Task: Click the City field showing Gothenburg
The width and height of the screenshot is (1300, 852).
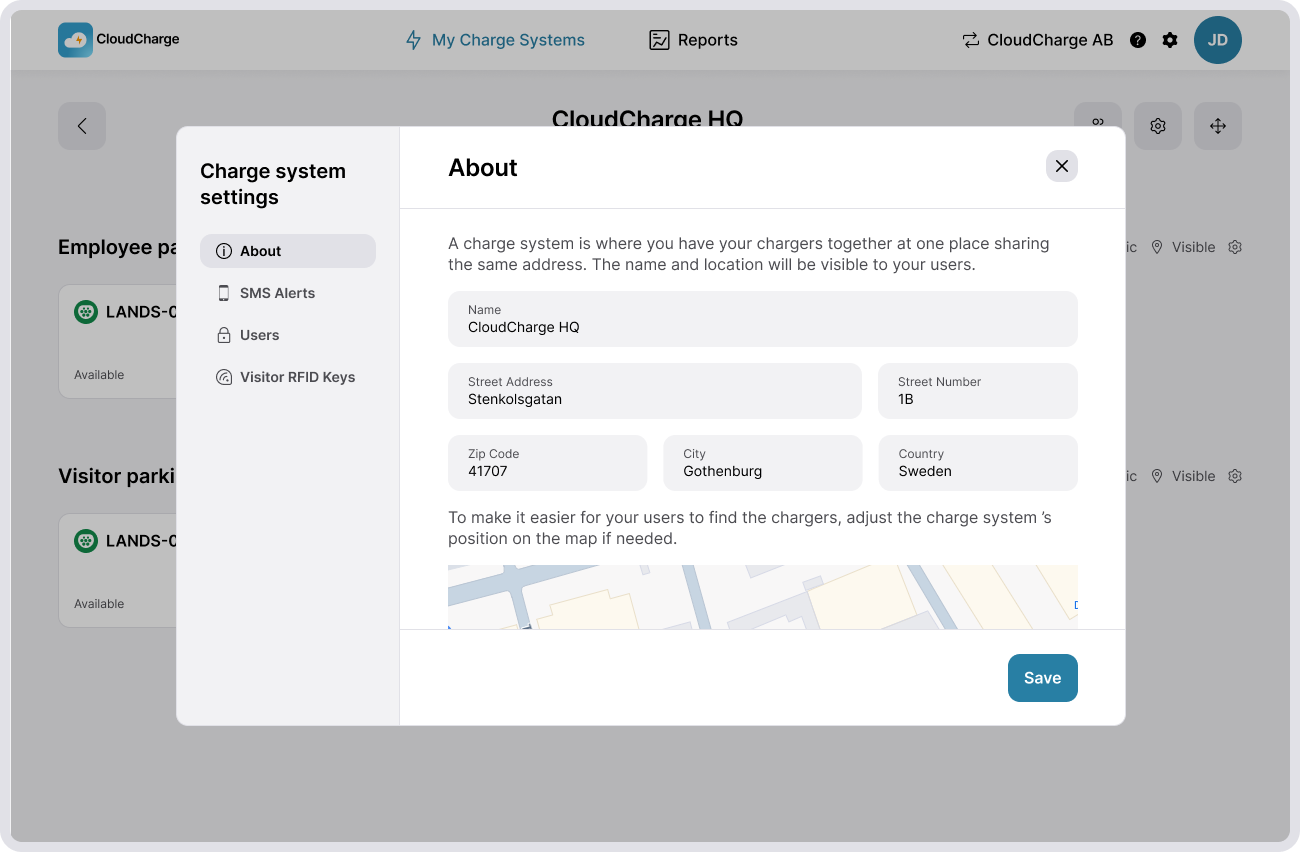Action: [763, 463]
